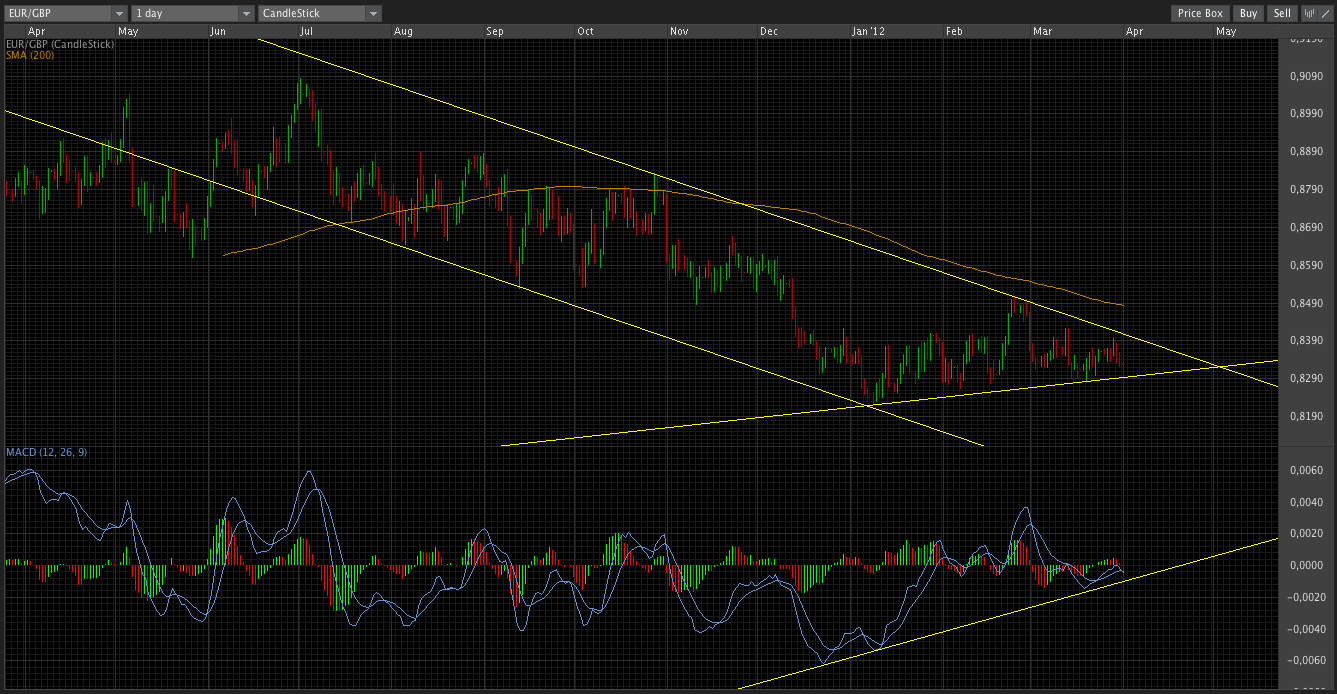1337x694 pixels.
Task: Click the Buy button
Action: pyautogui.click(x=1248, y=13)
